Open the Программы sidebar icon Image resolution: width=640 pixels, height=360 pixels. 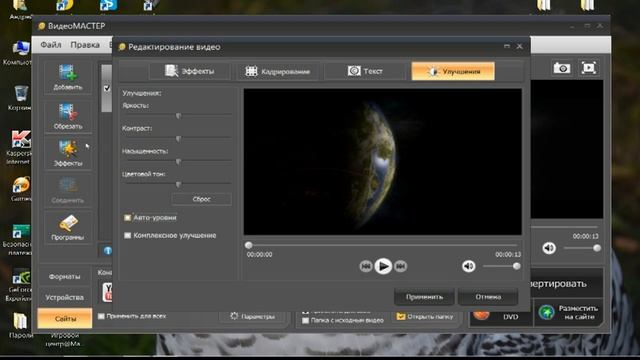click(68, 227)
